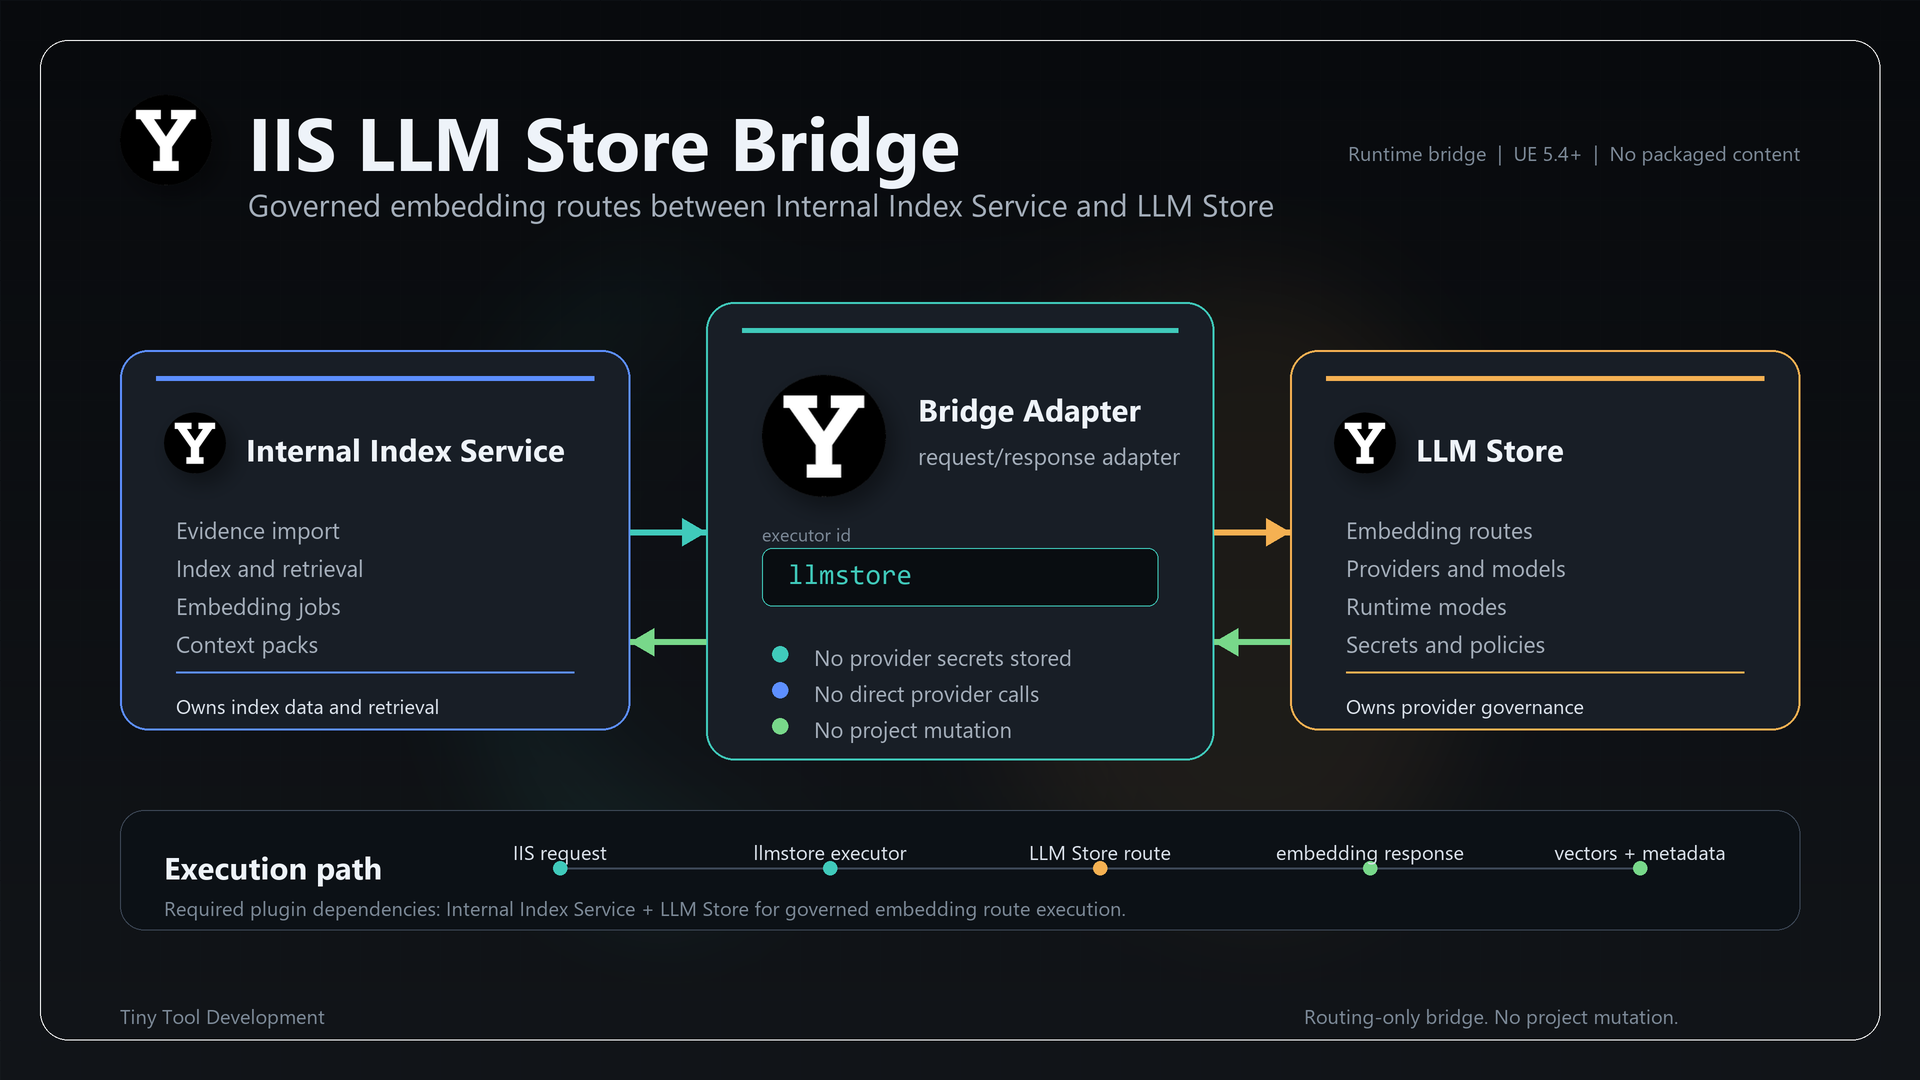Click the green arrow pointing back to Internal Index Service
Viewport: 1920px width, 1080px height.
668,642
